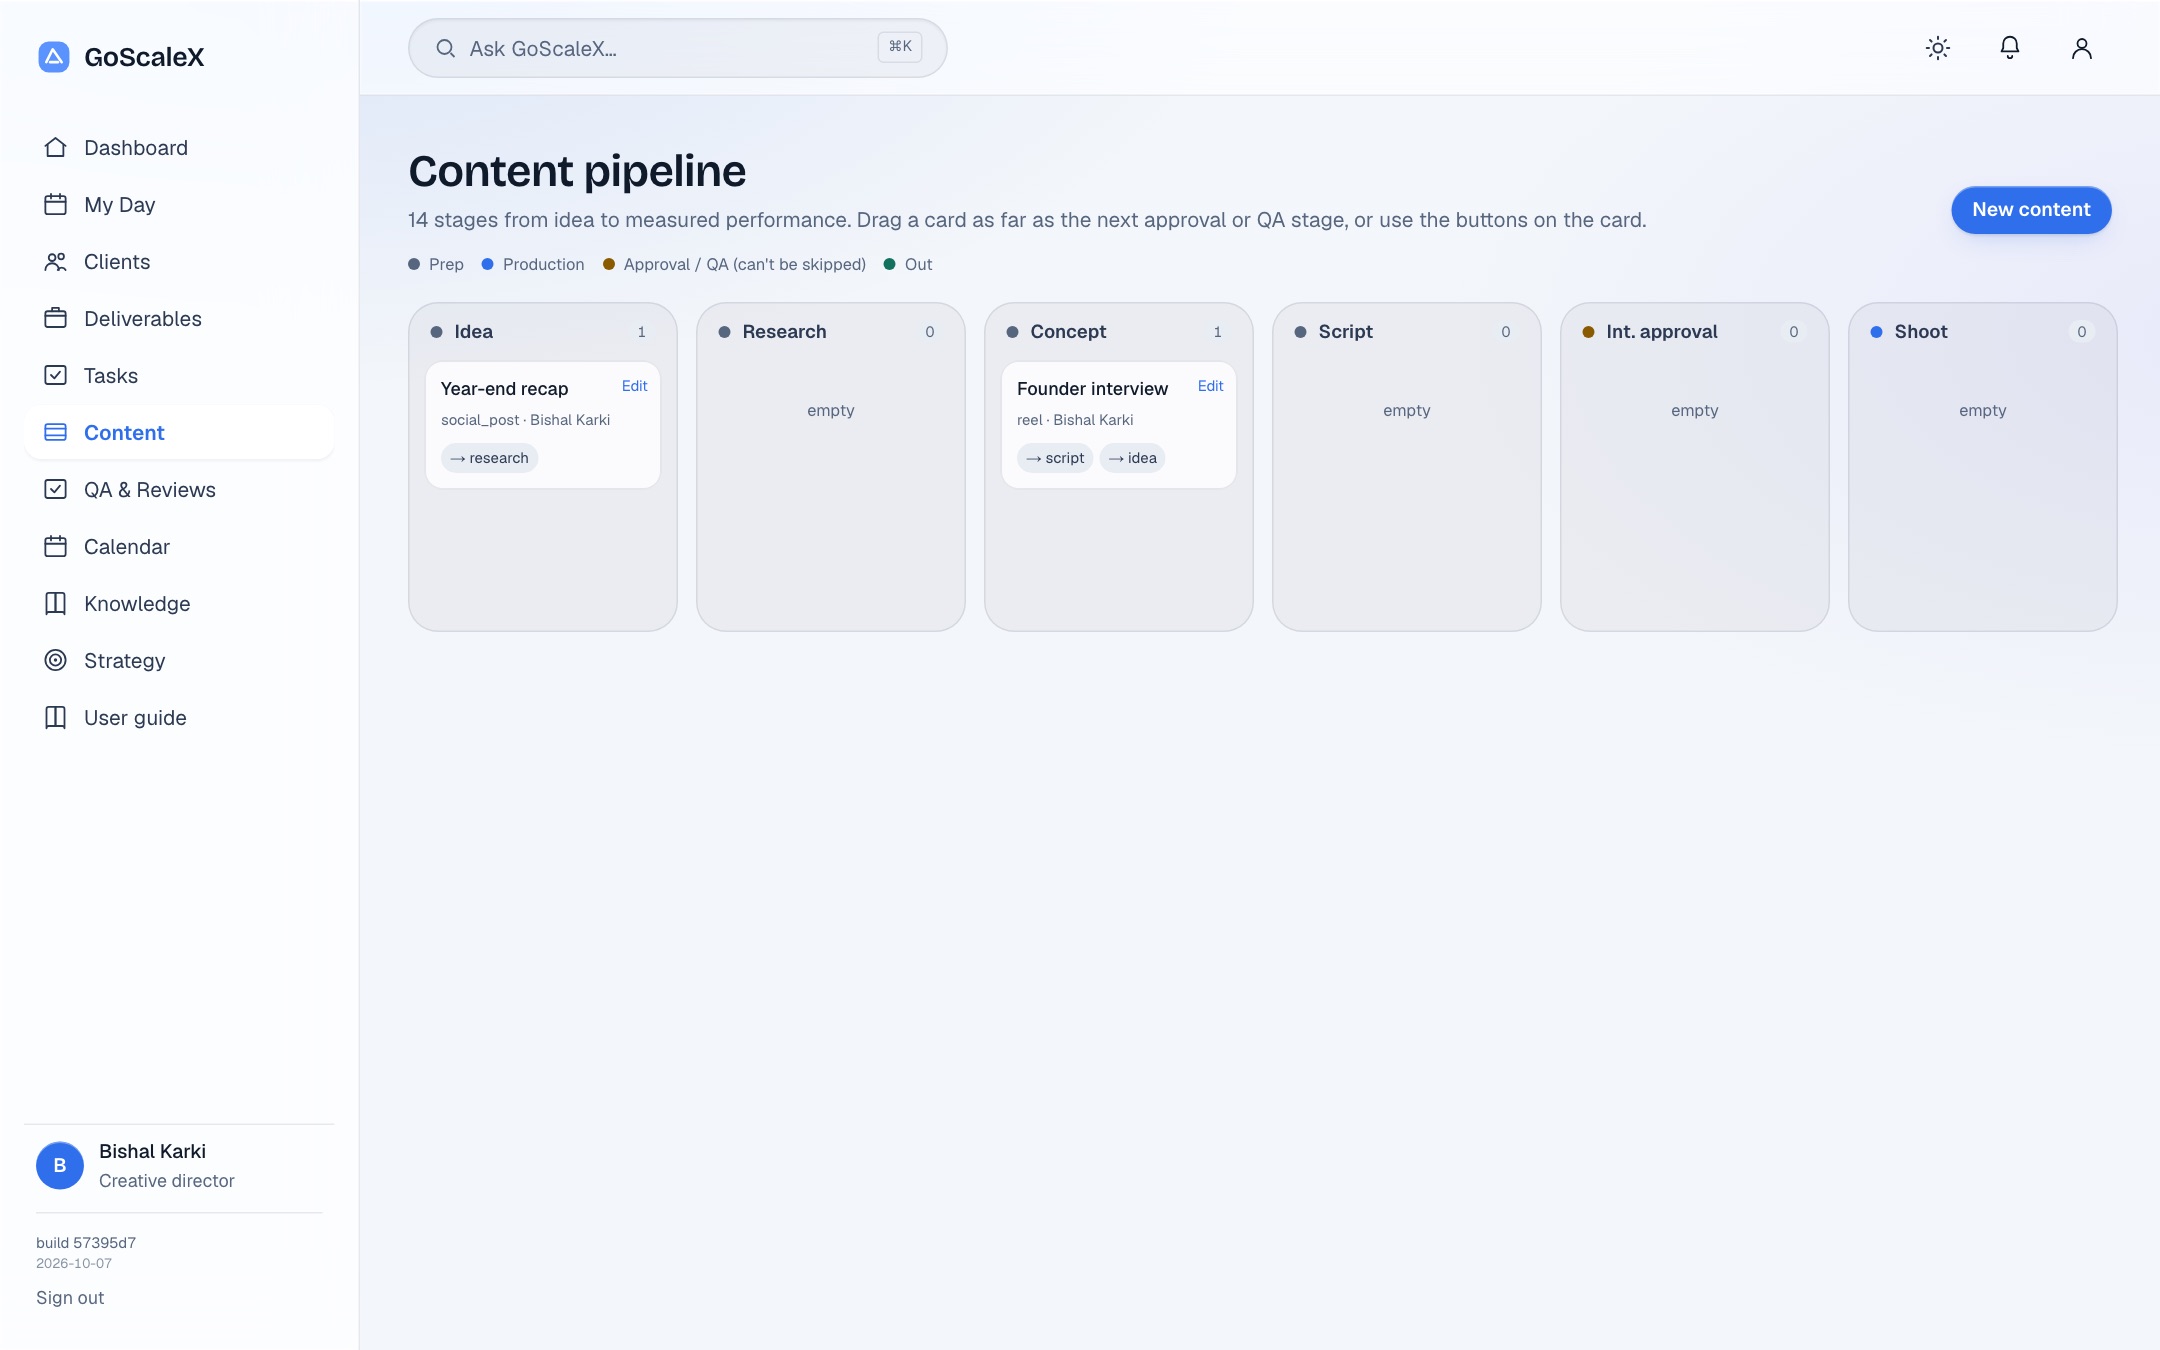Click the My Day calendar icon
The width and height of the screenshot is (2160, 1350).
pos(56,205)
